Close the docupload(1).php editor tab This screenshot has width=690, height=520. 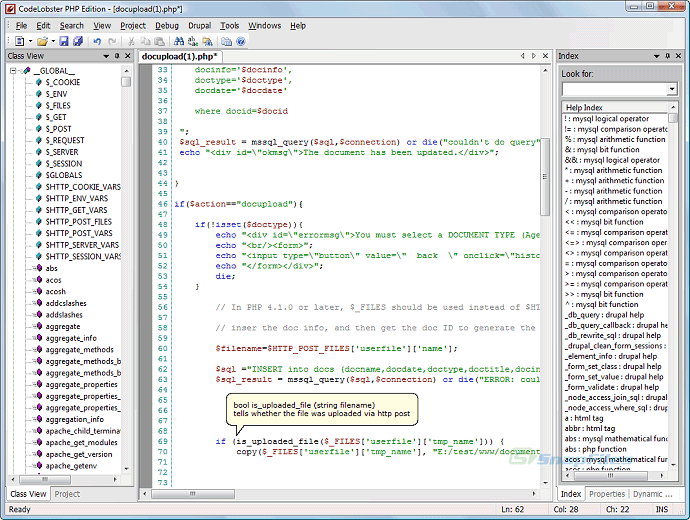[544, 56]
